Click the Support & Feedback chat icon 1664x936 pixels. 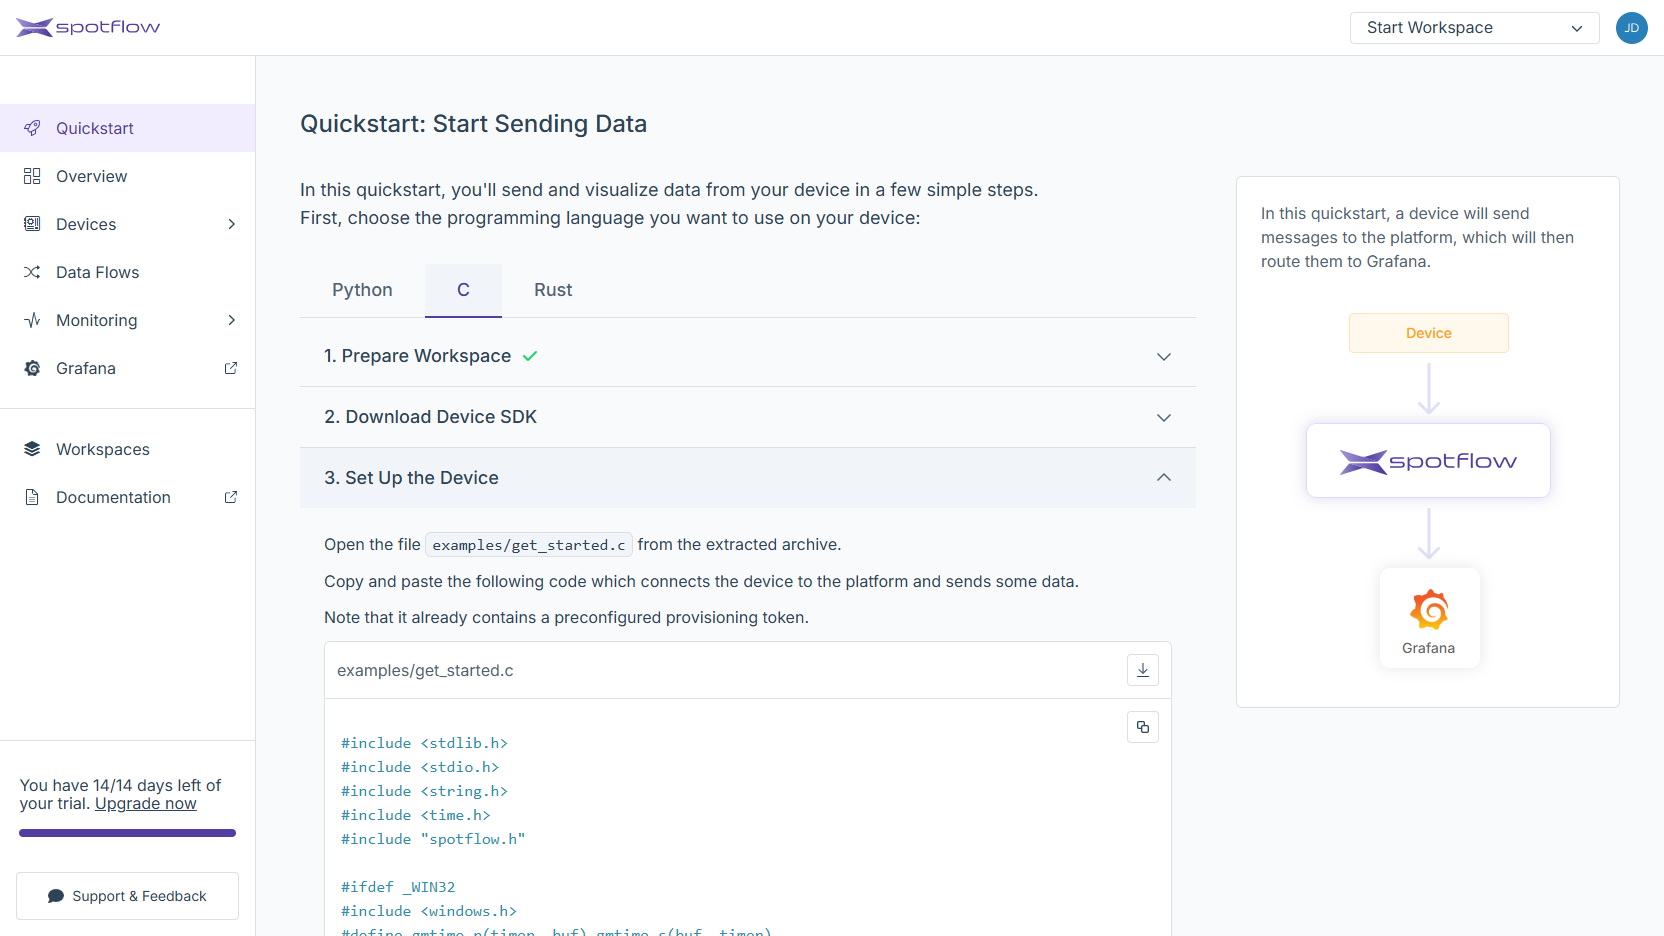pos(56,896)
